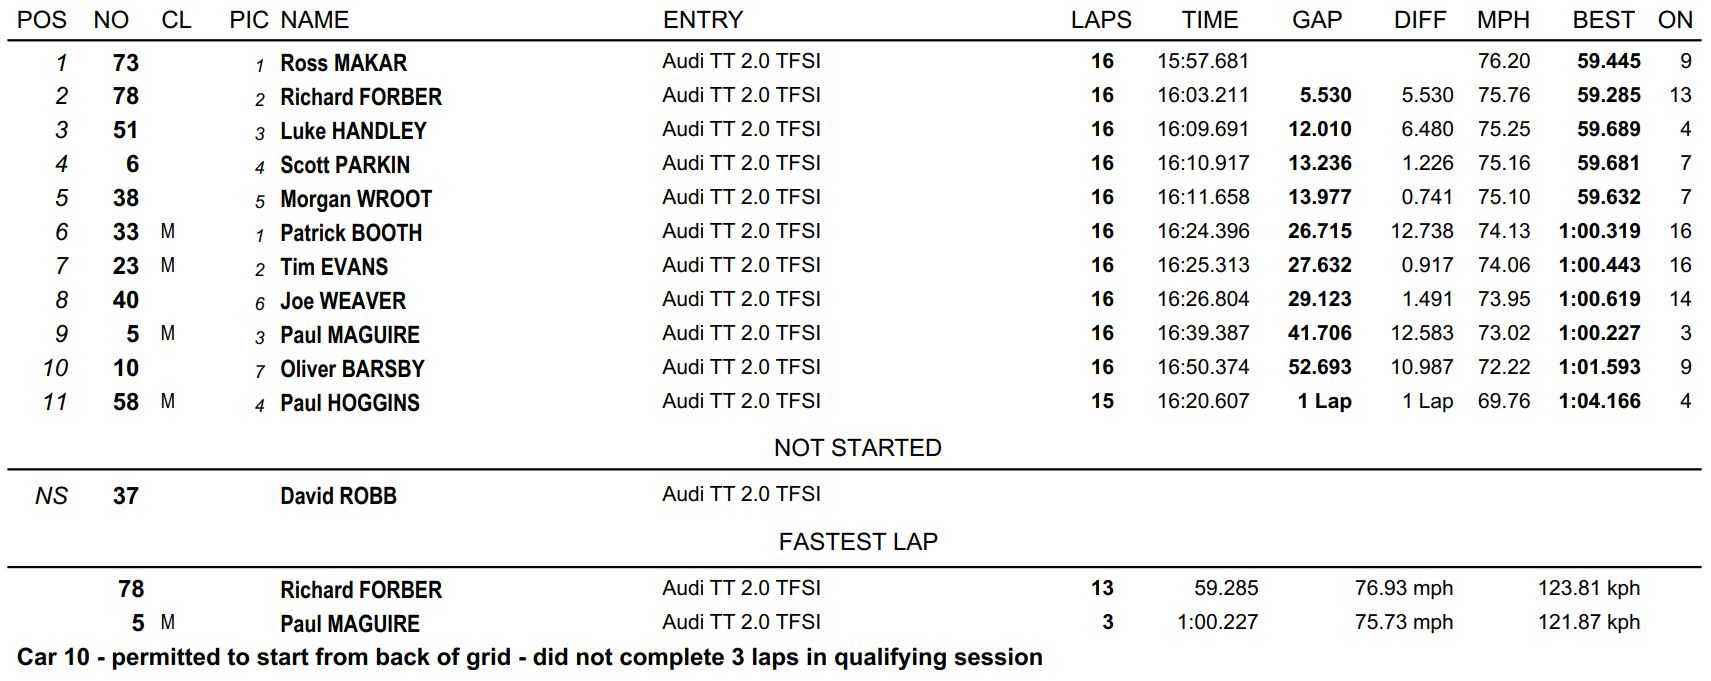Select Morgan WROOT entry

(356, 199)
